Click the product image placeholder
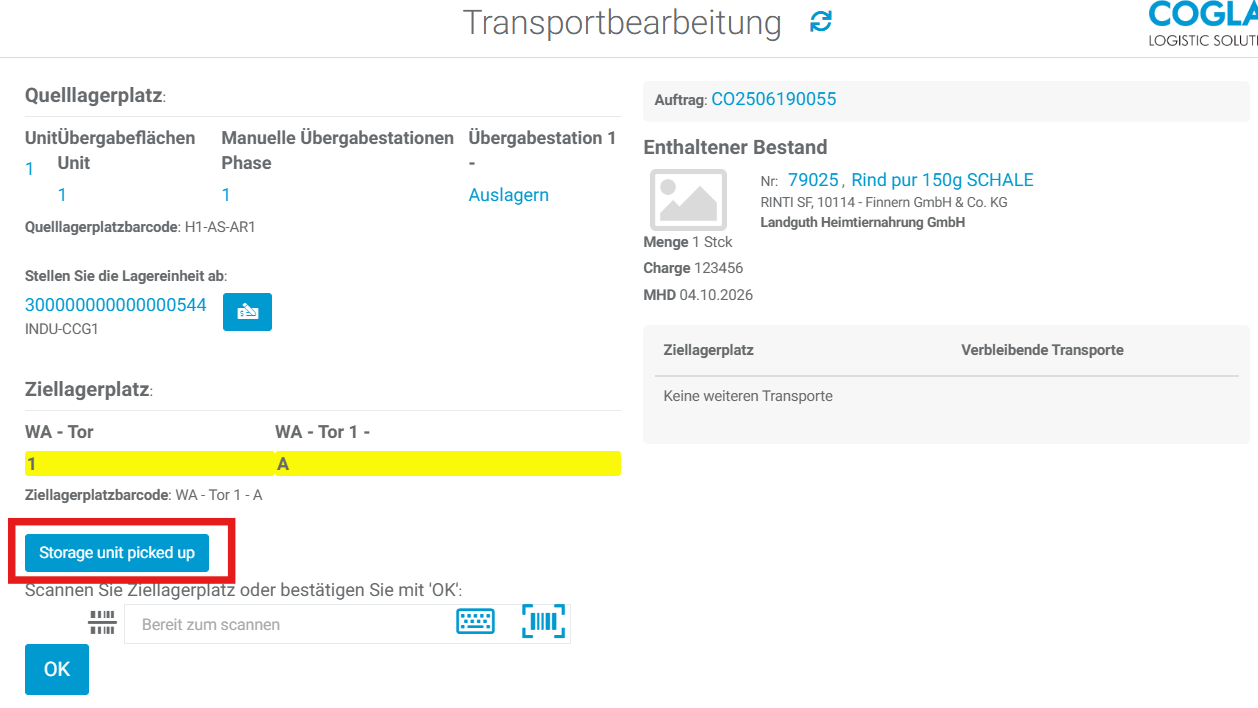1258x708 pixels. pos(688,200)
